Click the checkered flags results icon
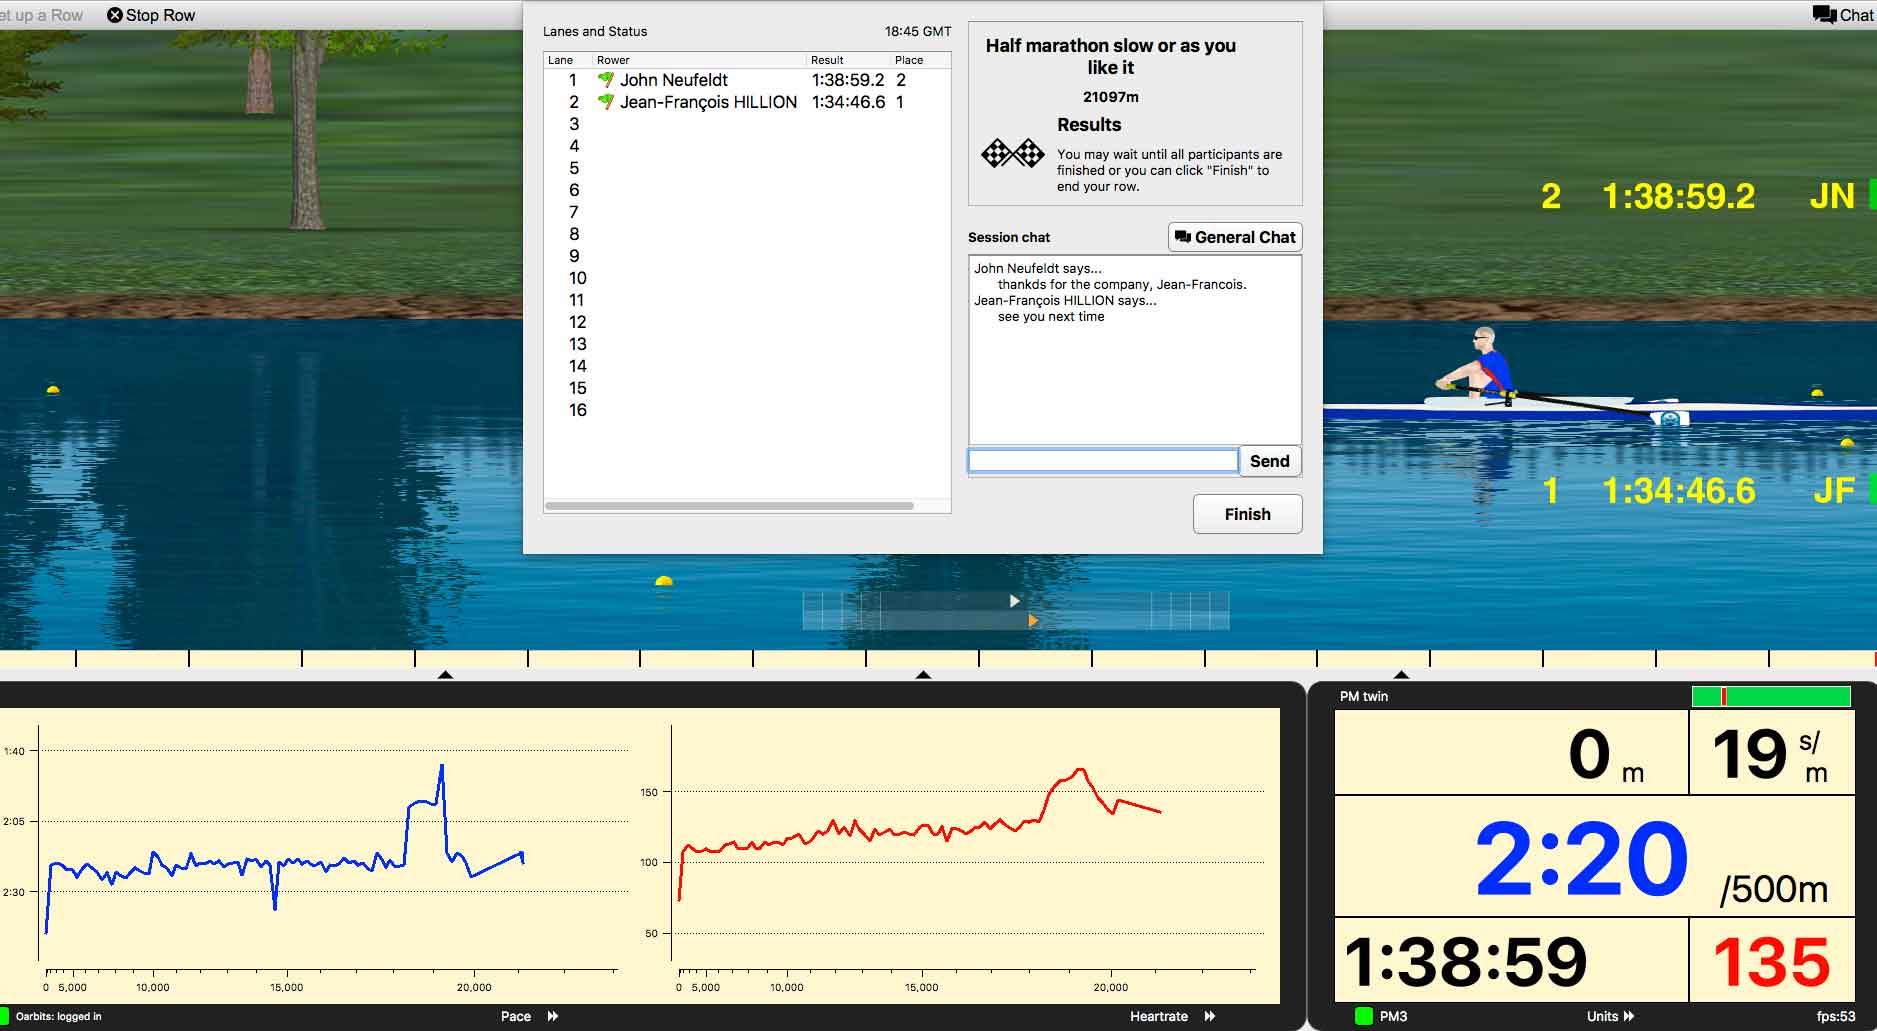 point(1012,153)
